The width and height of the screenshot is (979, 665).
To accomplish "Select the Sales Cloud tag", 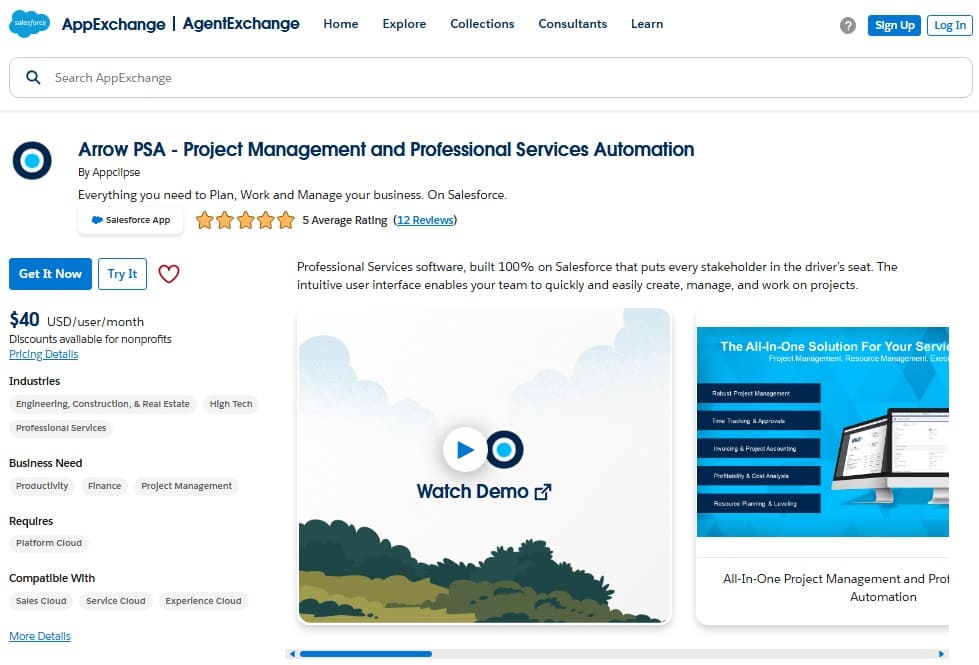I will [x=41, y=601].
